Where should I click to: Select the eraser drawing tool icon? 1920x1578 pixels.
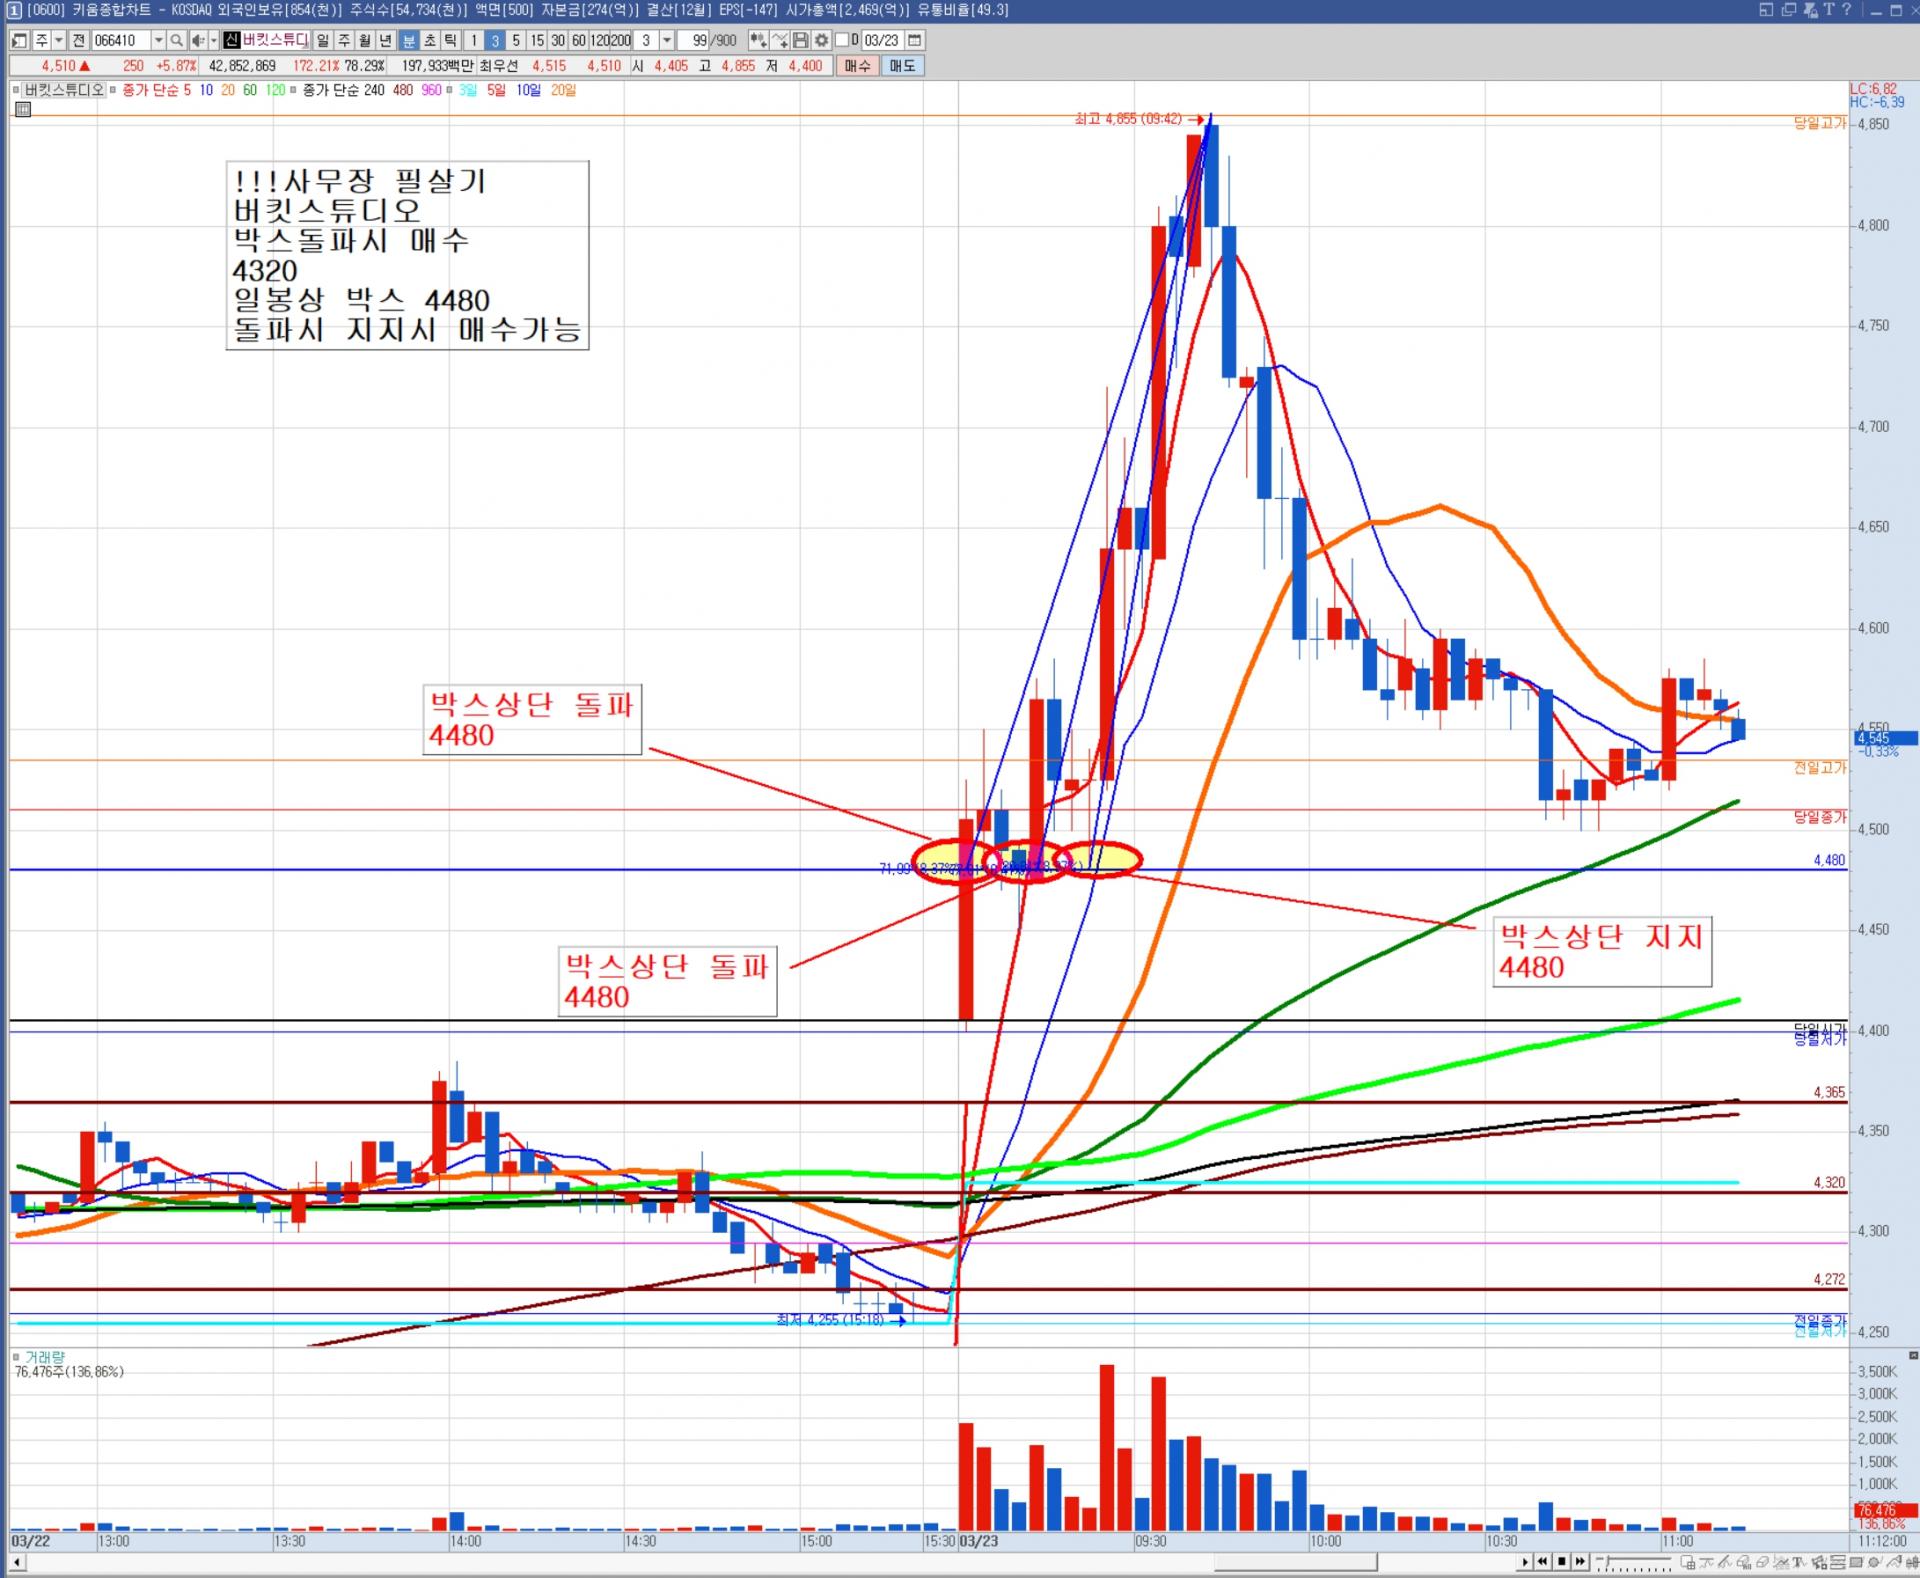(x=1764, y=1562)
